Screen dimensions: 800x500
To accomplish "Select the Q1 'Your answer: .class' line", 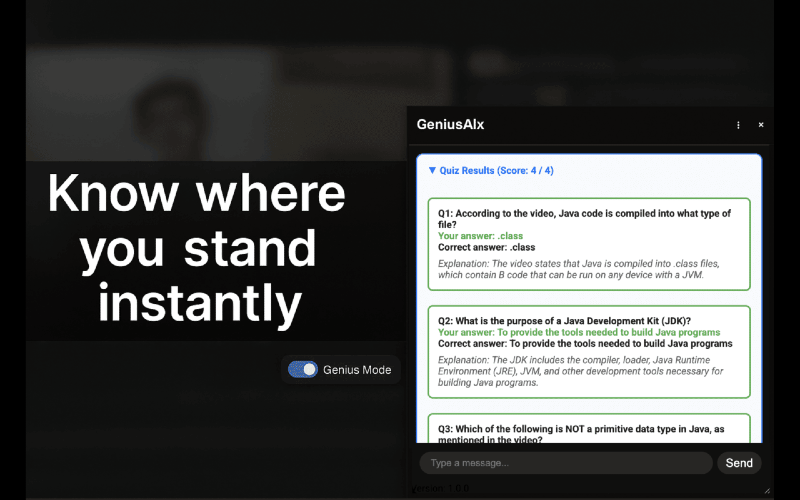I will 480,236.
